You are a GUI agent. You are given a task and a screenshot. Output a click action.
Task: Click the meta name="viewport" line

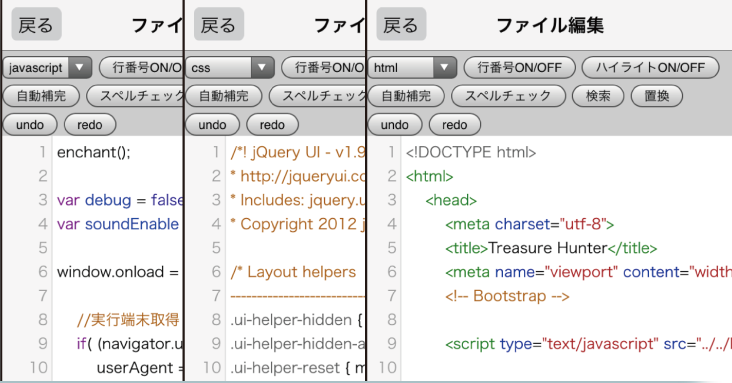coord(588,272)
